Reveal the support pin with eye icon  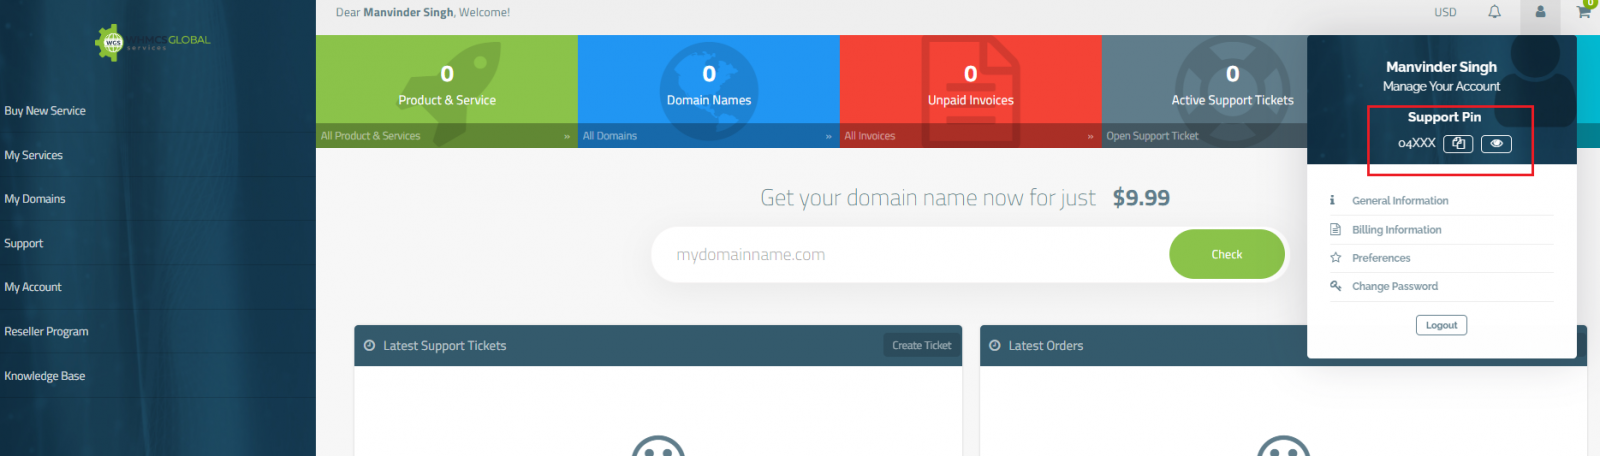click(1496, 144)
